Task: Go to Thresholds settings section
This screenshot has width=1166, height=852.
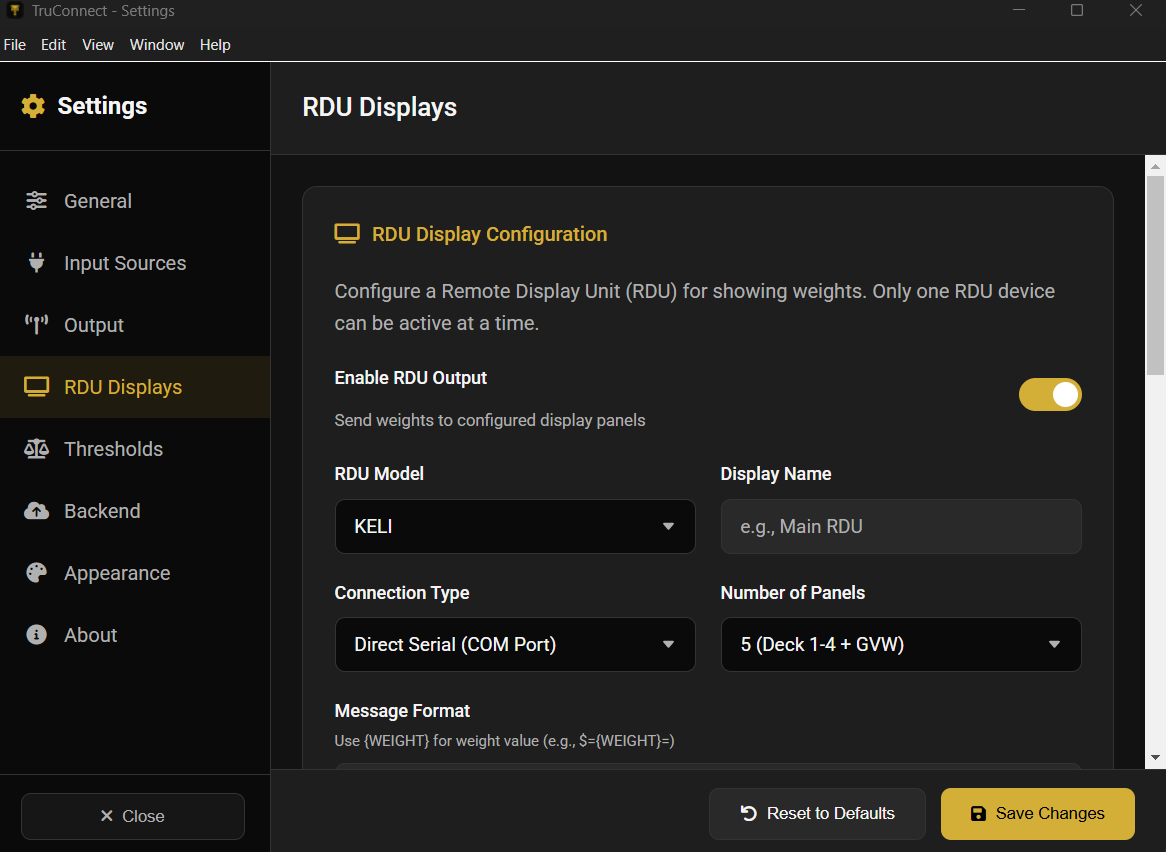Action: click(x=135, y=449)
